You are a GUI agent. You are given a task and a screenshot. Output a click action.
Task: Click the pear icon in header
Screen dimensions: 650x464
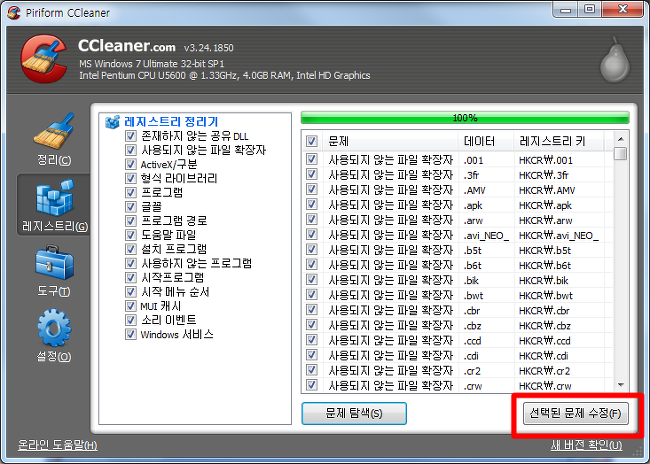[615, 59]
